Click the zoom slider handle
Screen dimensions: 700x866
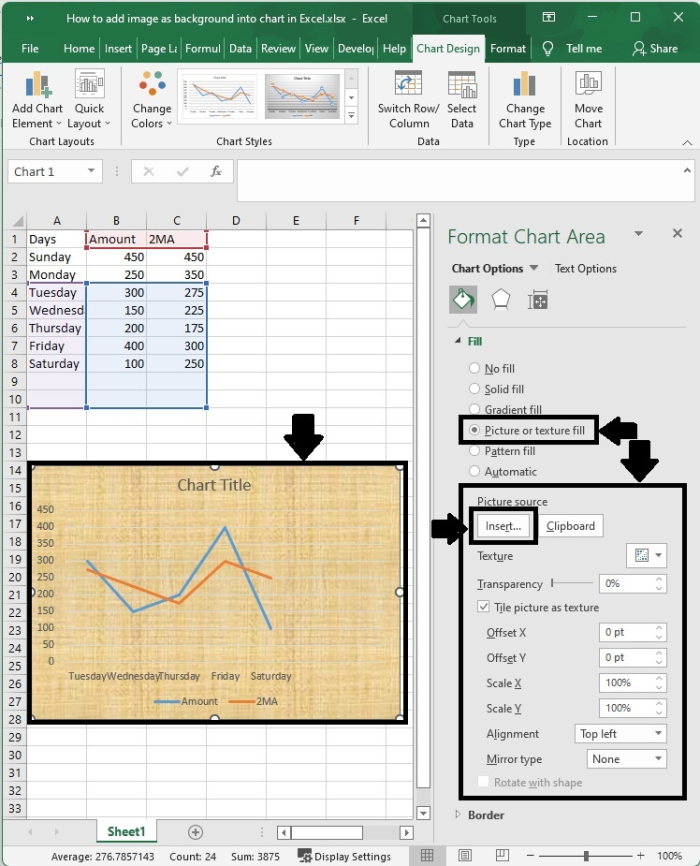coord(586,856)
